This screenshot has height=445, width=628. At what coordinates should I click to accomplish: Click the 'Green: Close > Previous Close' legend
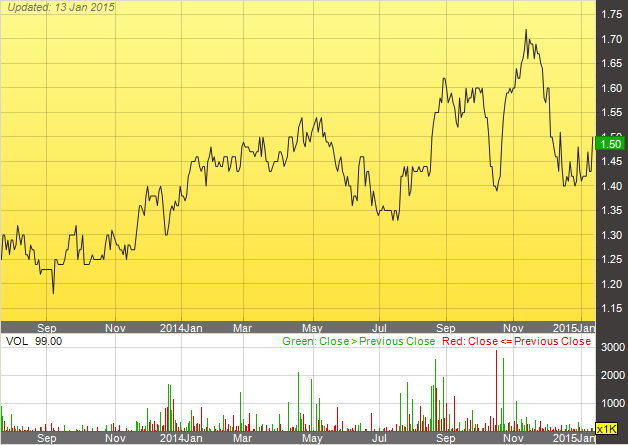click(x=358, y=341)
